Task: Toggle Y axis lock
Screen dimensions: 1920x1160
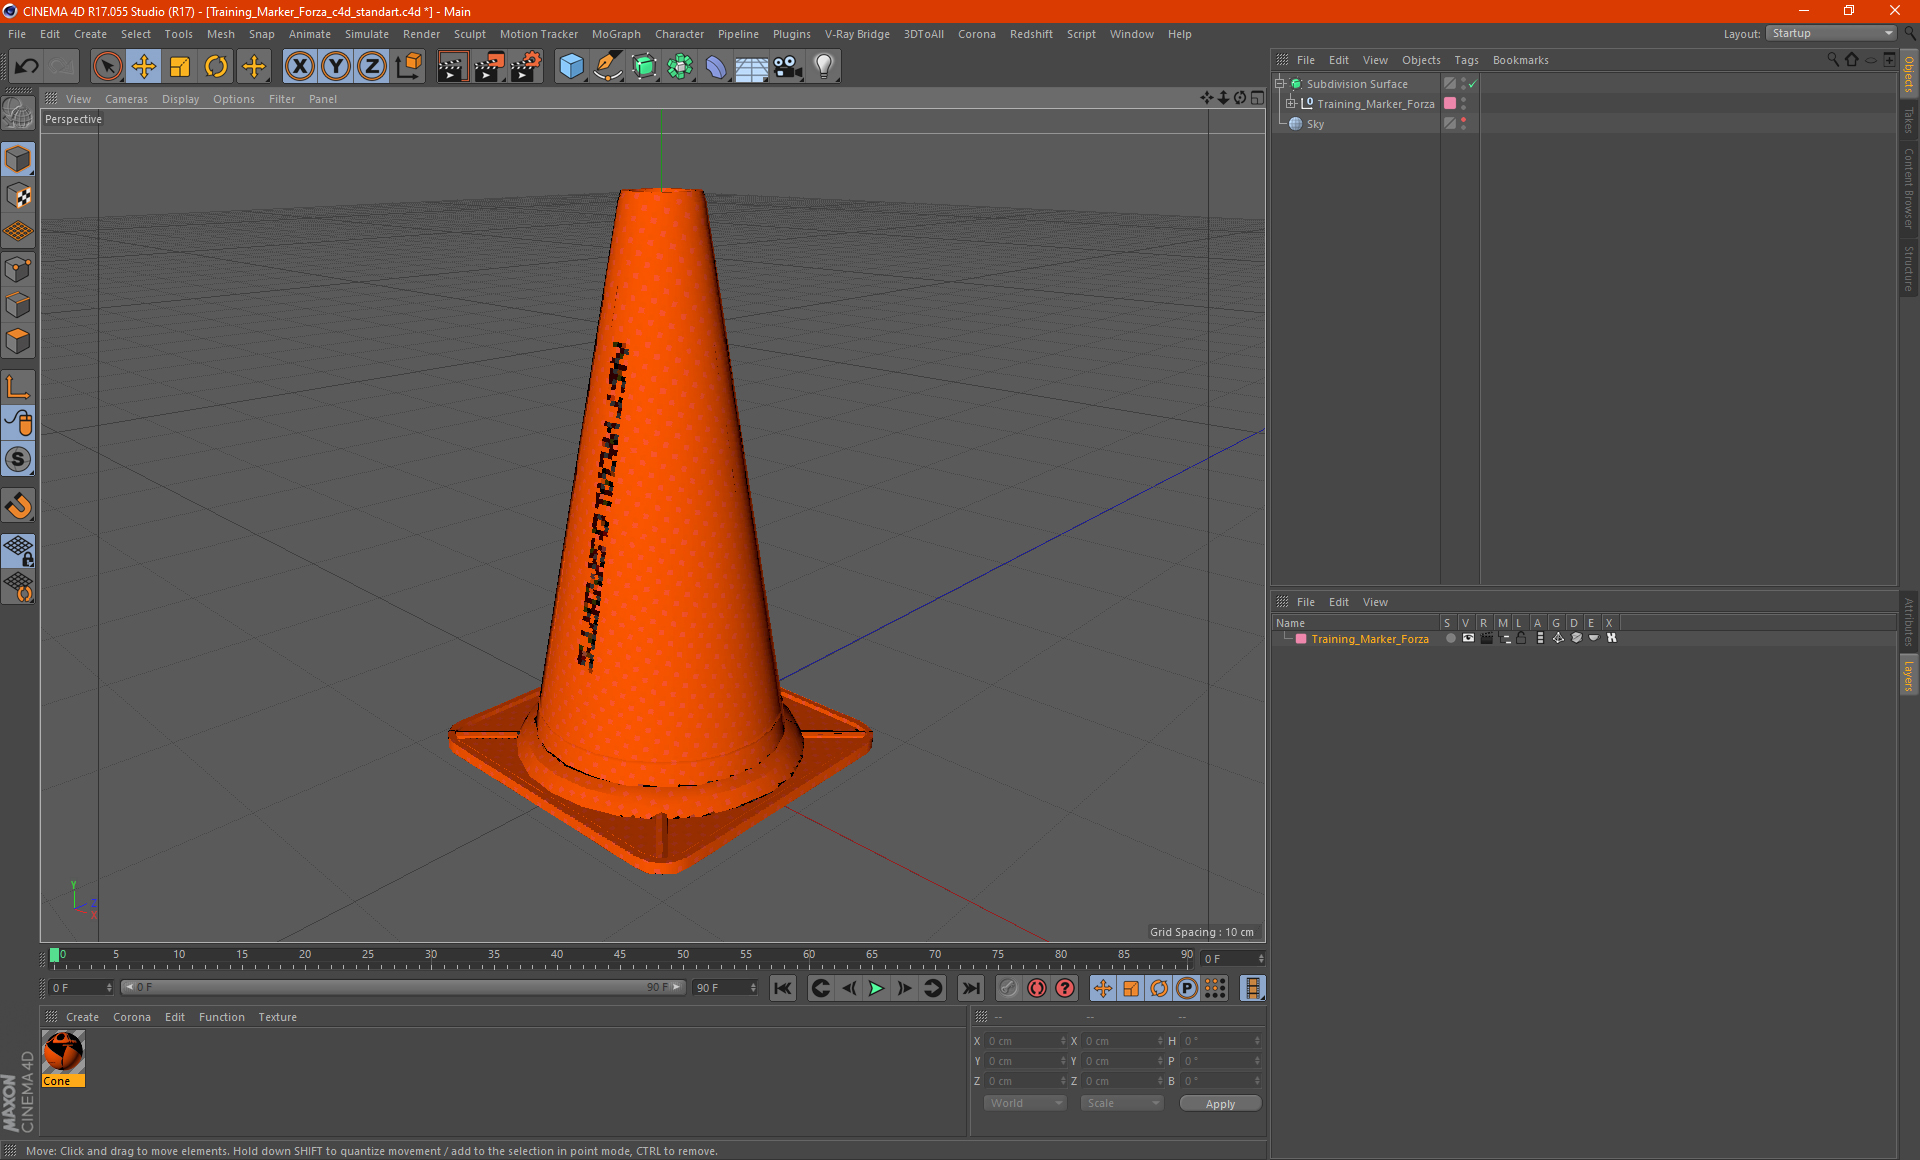Action: (x=336, y=67)
